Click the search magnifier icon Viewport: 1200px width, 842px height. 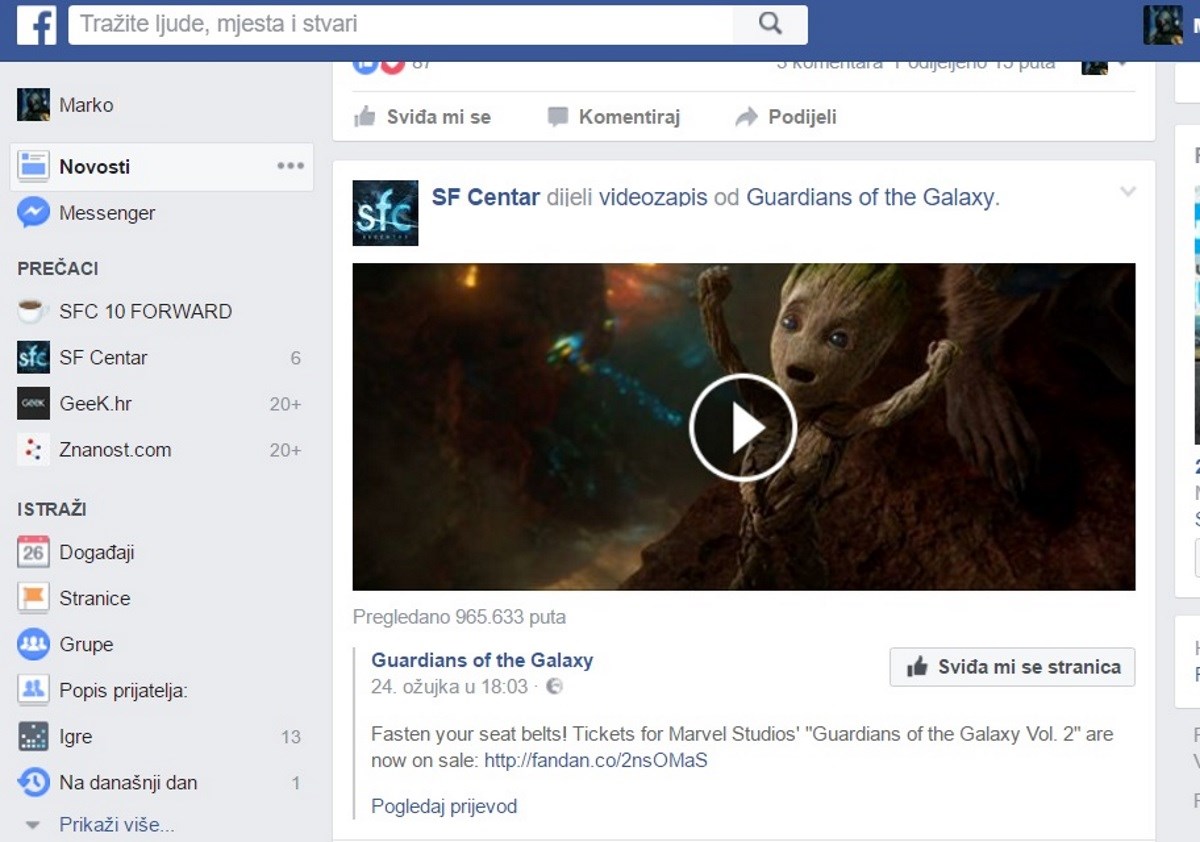click(769, 25)
